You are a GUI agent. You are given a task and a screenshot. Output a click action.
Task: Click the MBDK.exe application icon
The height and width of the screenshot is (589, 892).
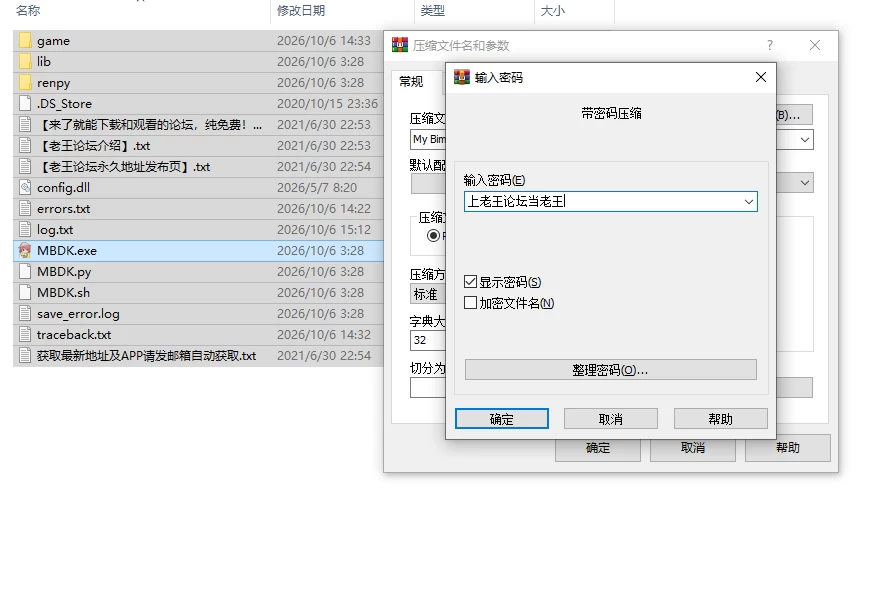point(25,250)
